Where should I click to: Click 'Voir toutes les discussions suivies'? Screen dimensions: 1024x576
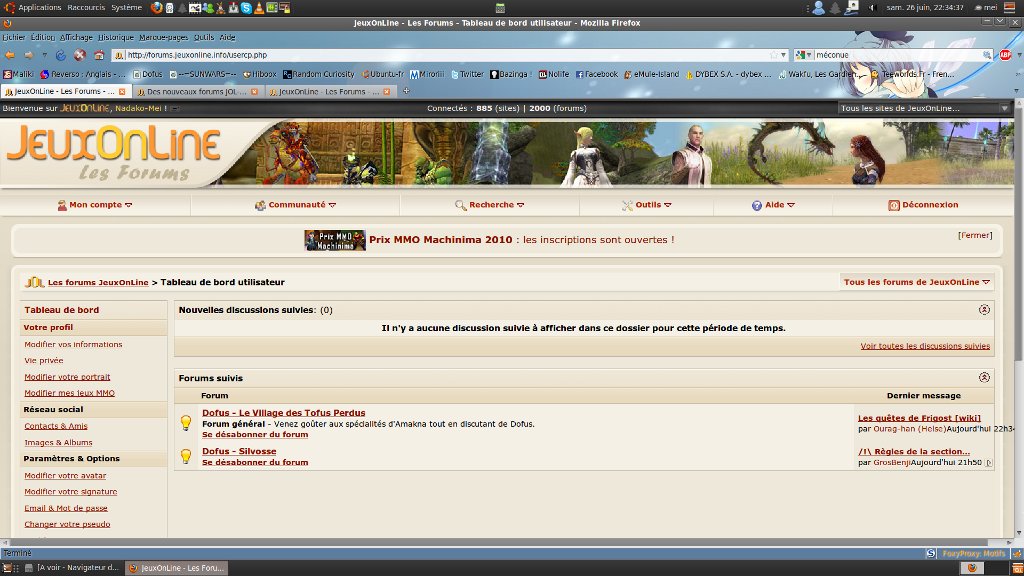coord(925,346)
